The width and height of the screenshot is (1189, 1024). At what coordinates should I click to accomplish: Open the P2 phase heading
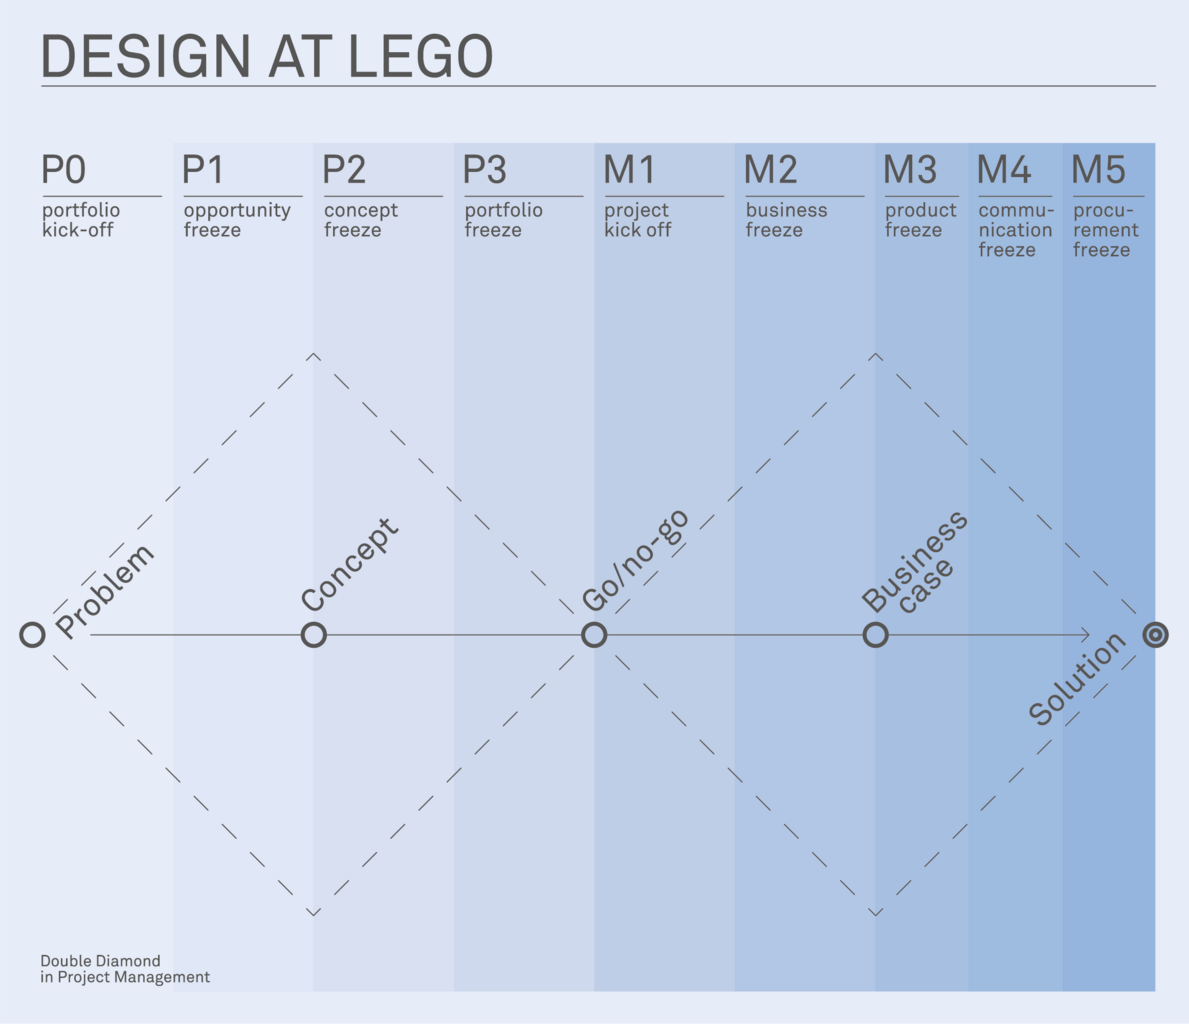pyautogui.click(x=345, y=171)
